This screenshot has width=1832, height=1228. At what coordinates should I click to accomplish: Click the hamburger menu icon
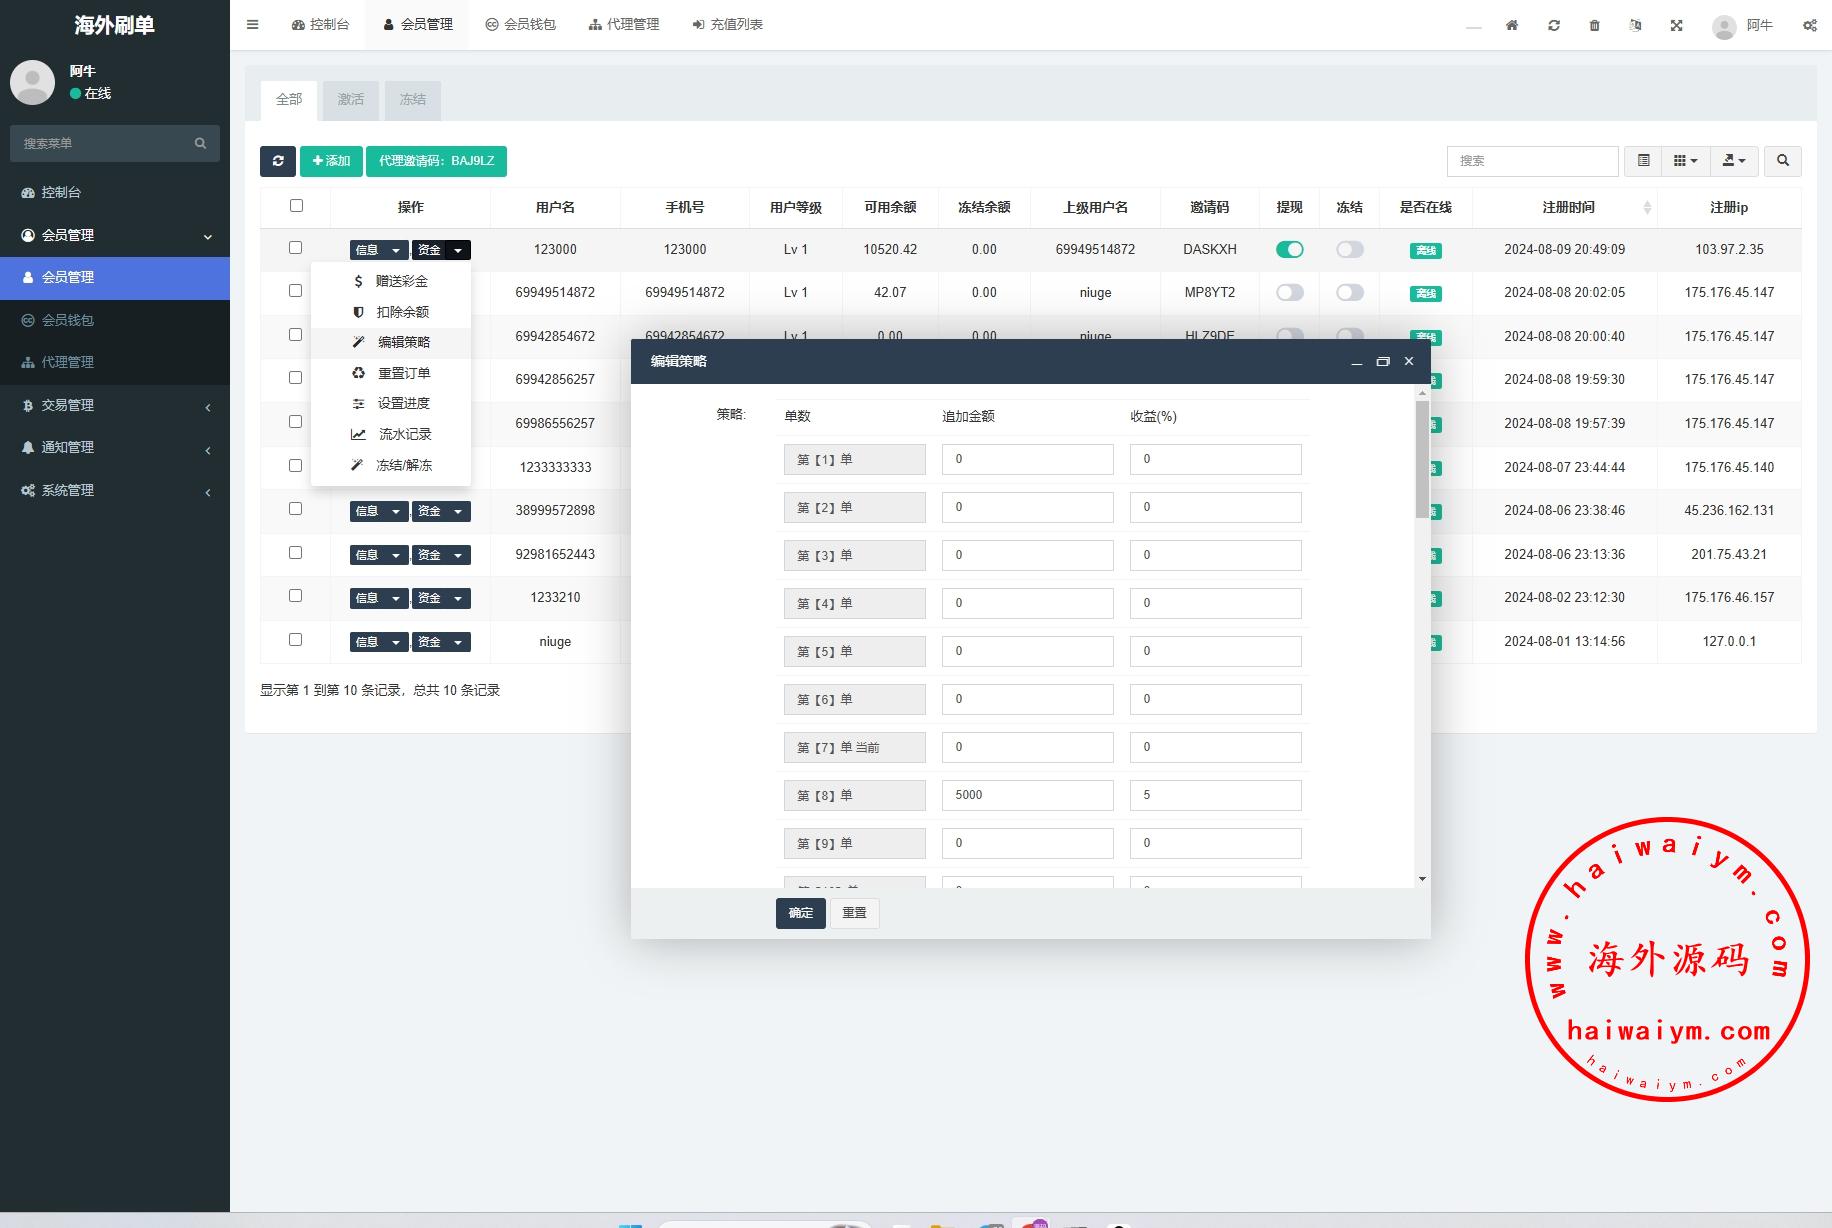tap(252, 25)
